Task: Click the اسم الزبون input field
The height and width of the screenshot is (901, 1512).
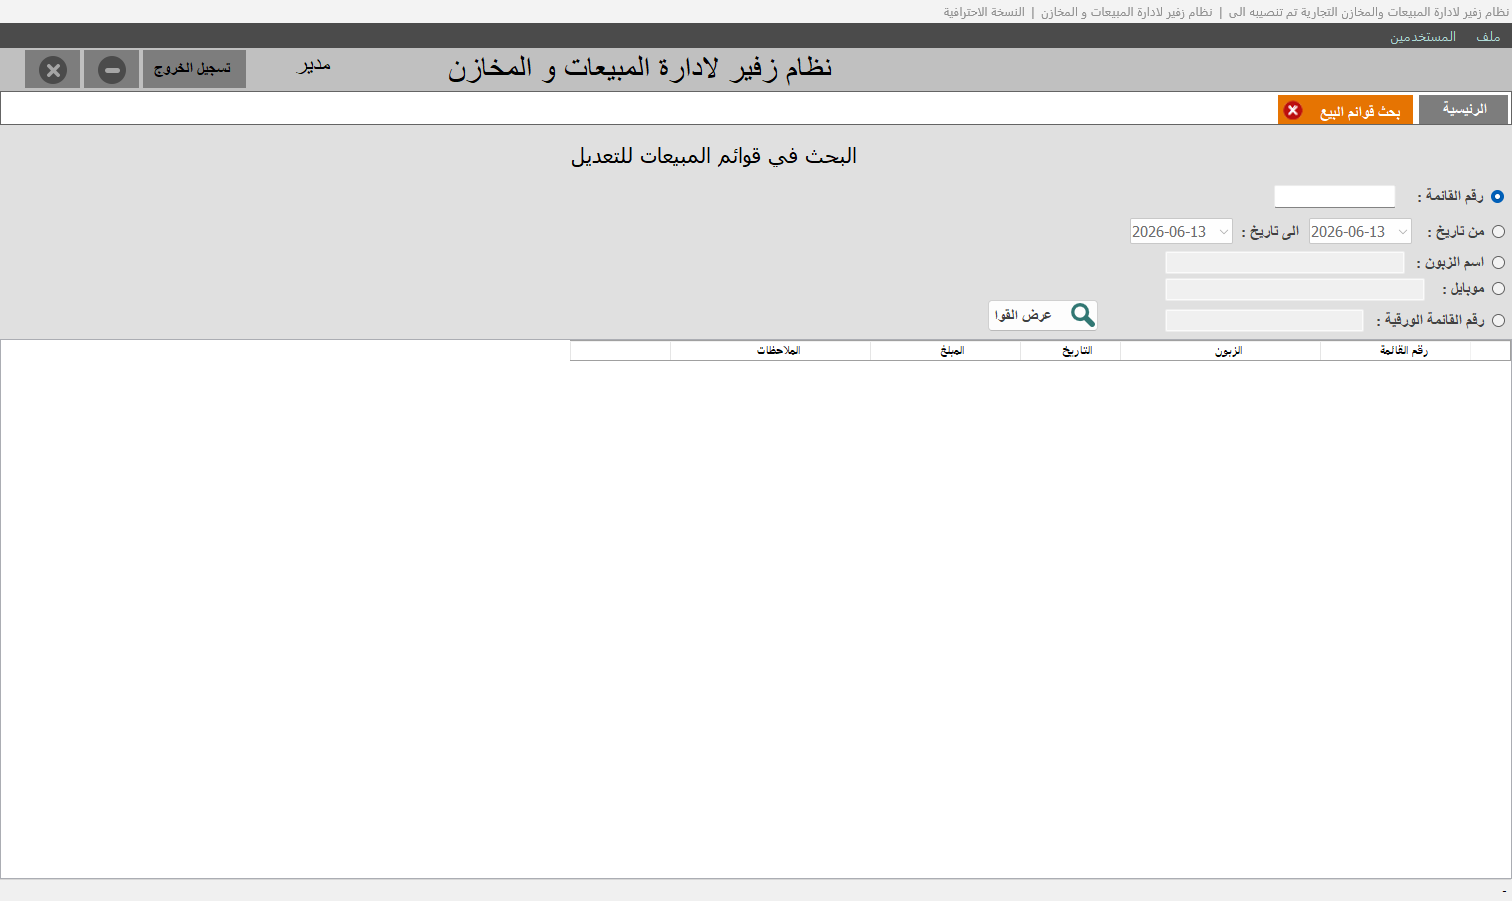Action: tap(1284, 263)
